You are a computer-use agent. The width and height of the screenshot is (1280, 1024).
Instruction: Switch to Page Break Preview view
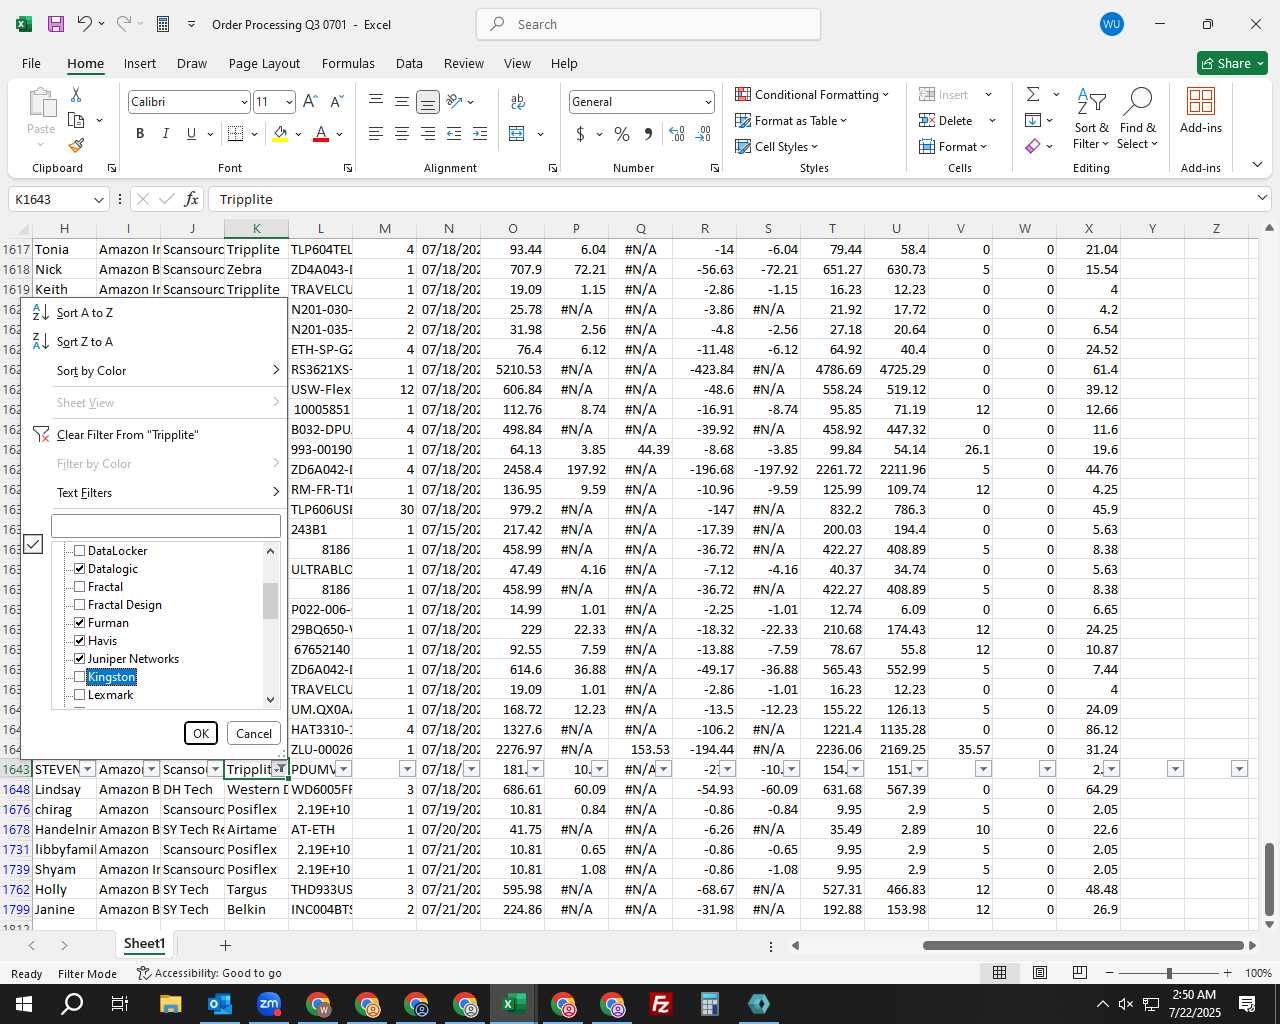tap(1080, 972)
